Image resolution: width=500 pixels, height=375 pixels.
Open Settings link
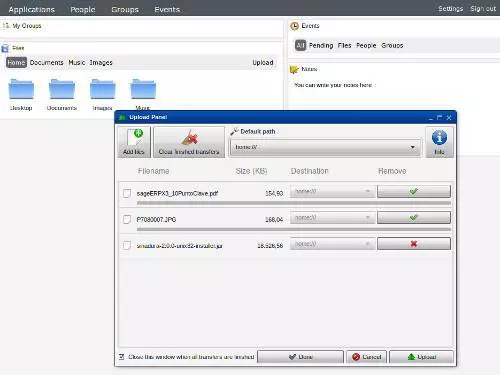point(451,9)
